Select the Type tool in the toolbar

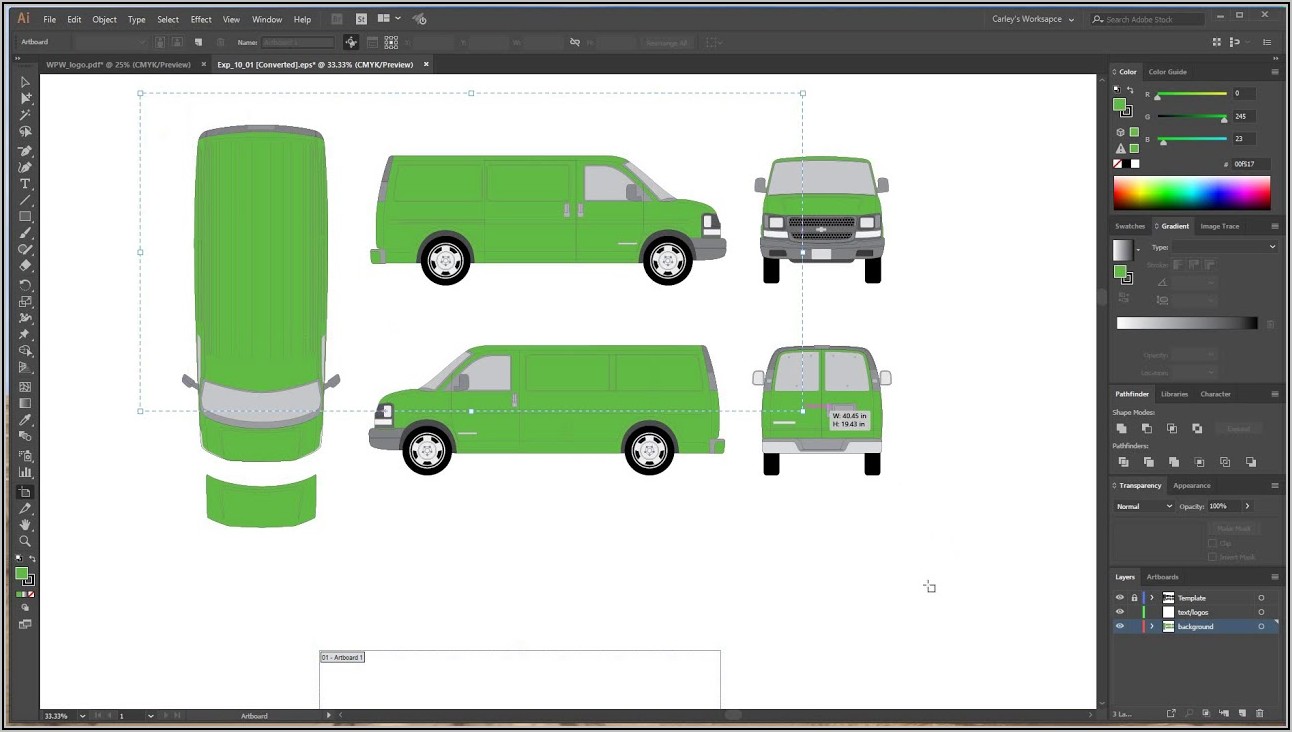point(25,184)
